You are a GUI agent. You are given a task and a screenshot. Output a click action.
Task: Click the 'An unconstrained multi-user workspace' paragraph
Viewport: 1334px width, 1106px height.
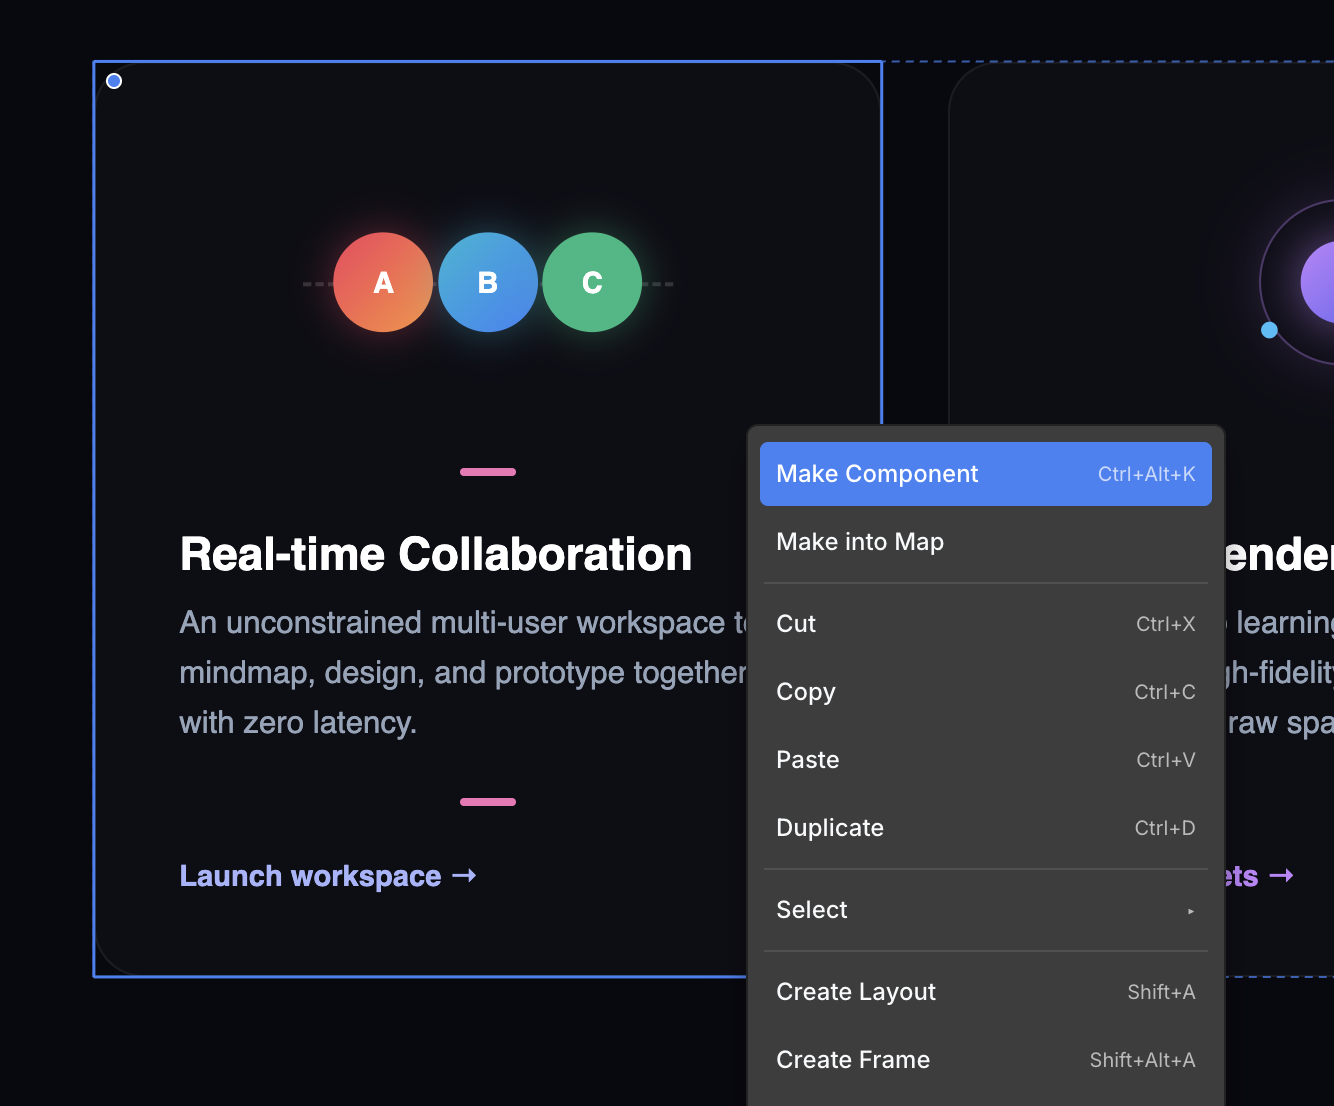(x=463, y=672)
